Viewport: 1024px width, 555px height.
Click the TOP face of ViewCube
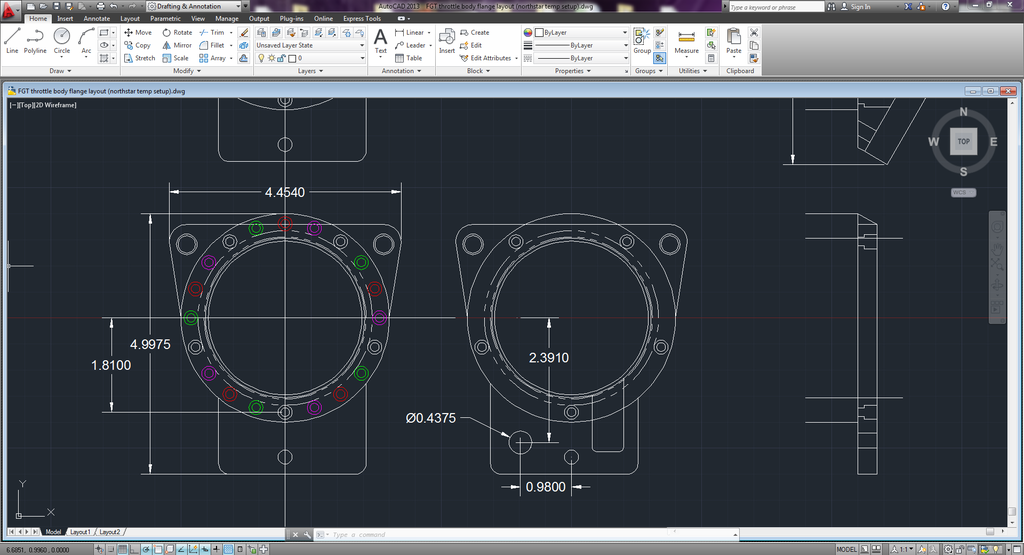(963, 142)
